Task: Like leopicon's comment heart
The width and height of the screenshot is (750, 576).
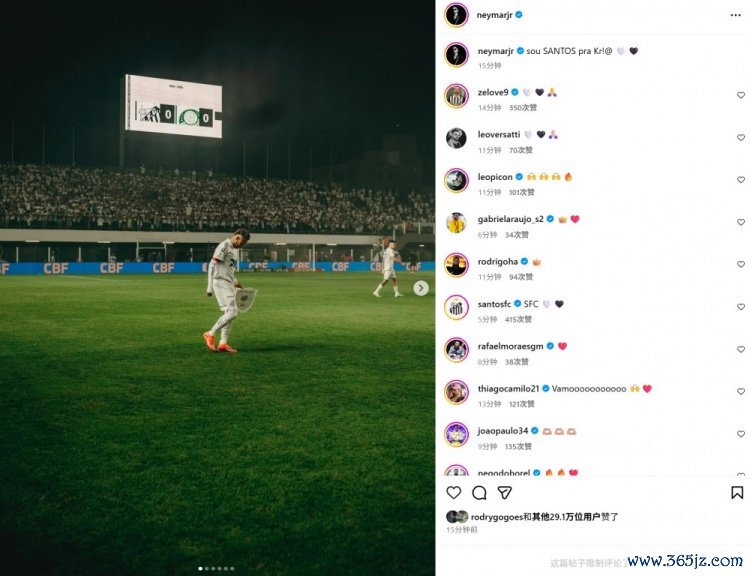Action: tap(740, 180)
